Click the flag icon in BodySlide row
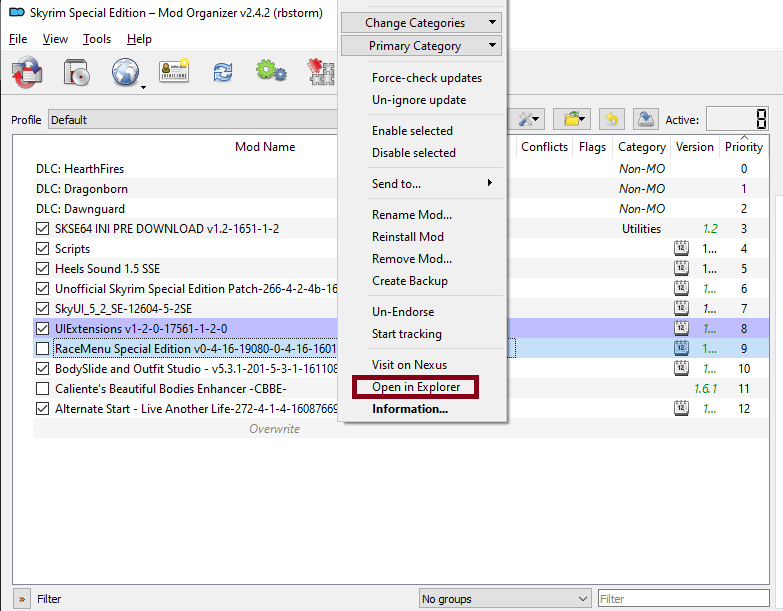Image resolution: width=783 pixels, height=611 pixels. click(681, 368)
